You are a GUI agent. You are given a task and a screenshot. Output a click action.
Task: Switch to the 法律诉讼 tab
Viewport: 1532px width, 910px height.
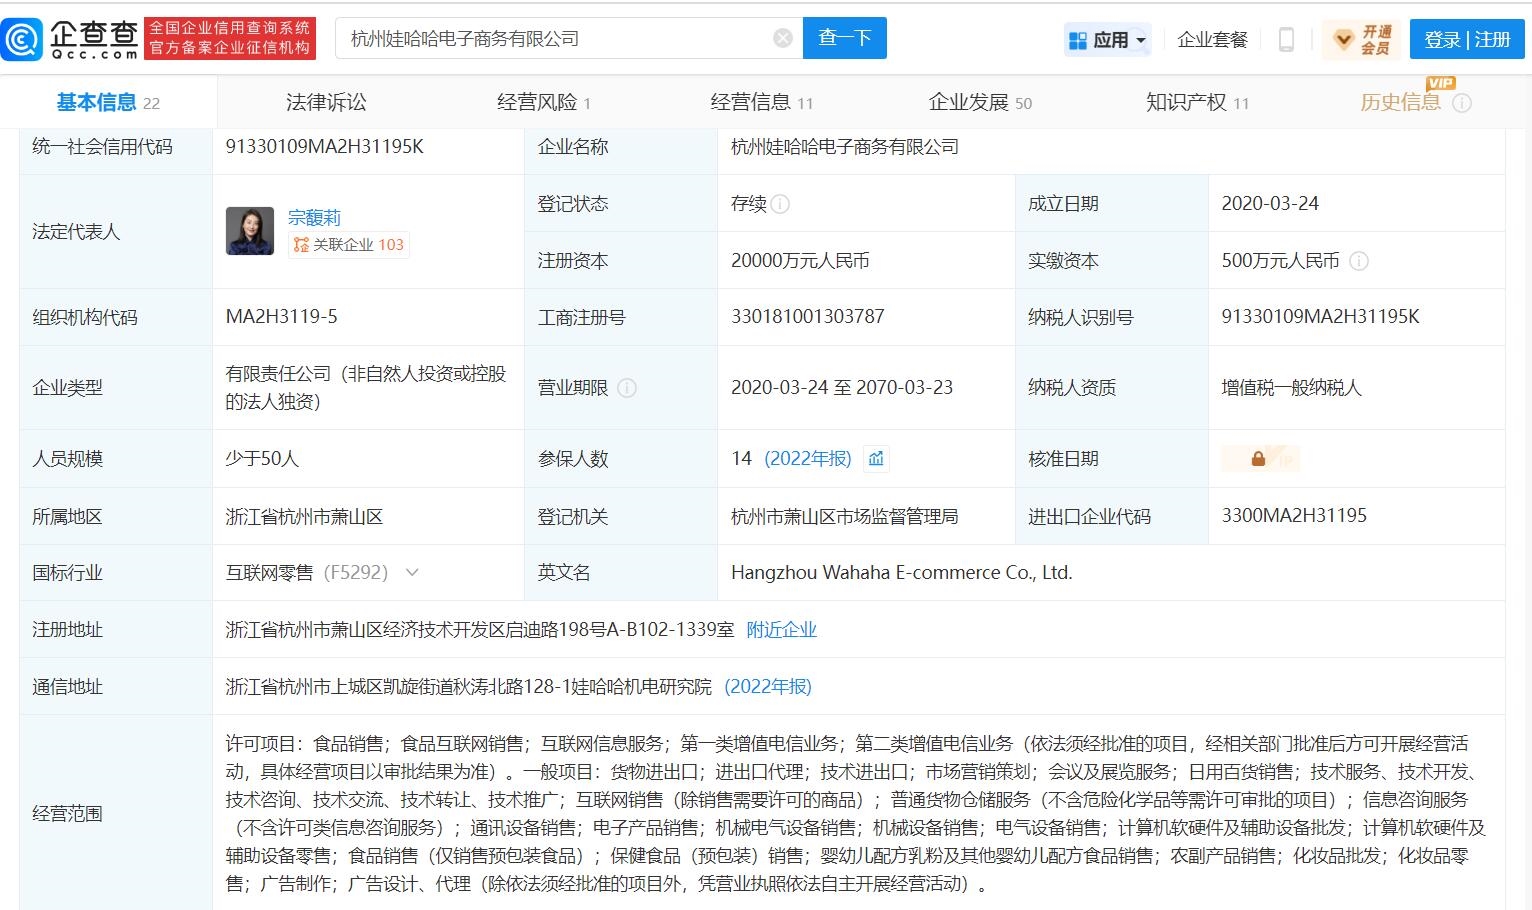326,102
